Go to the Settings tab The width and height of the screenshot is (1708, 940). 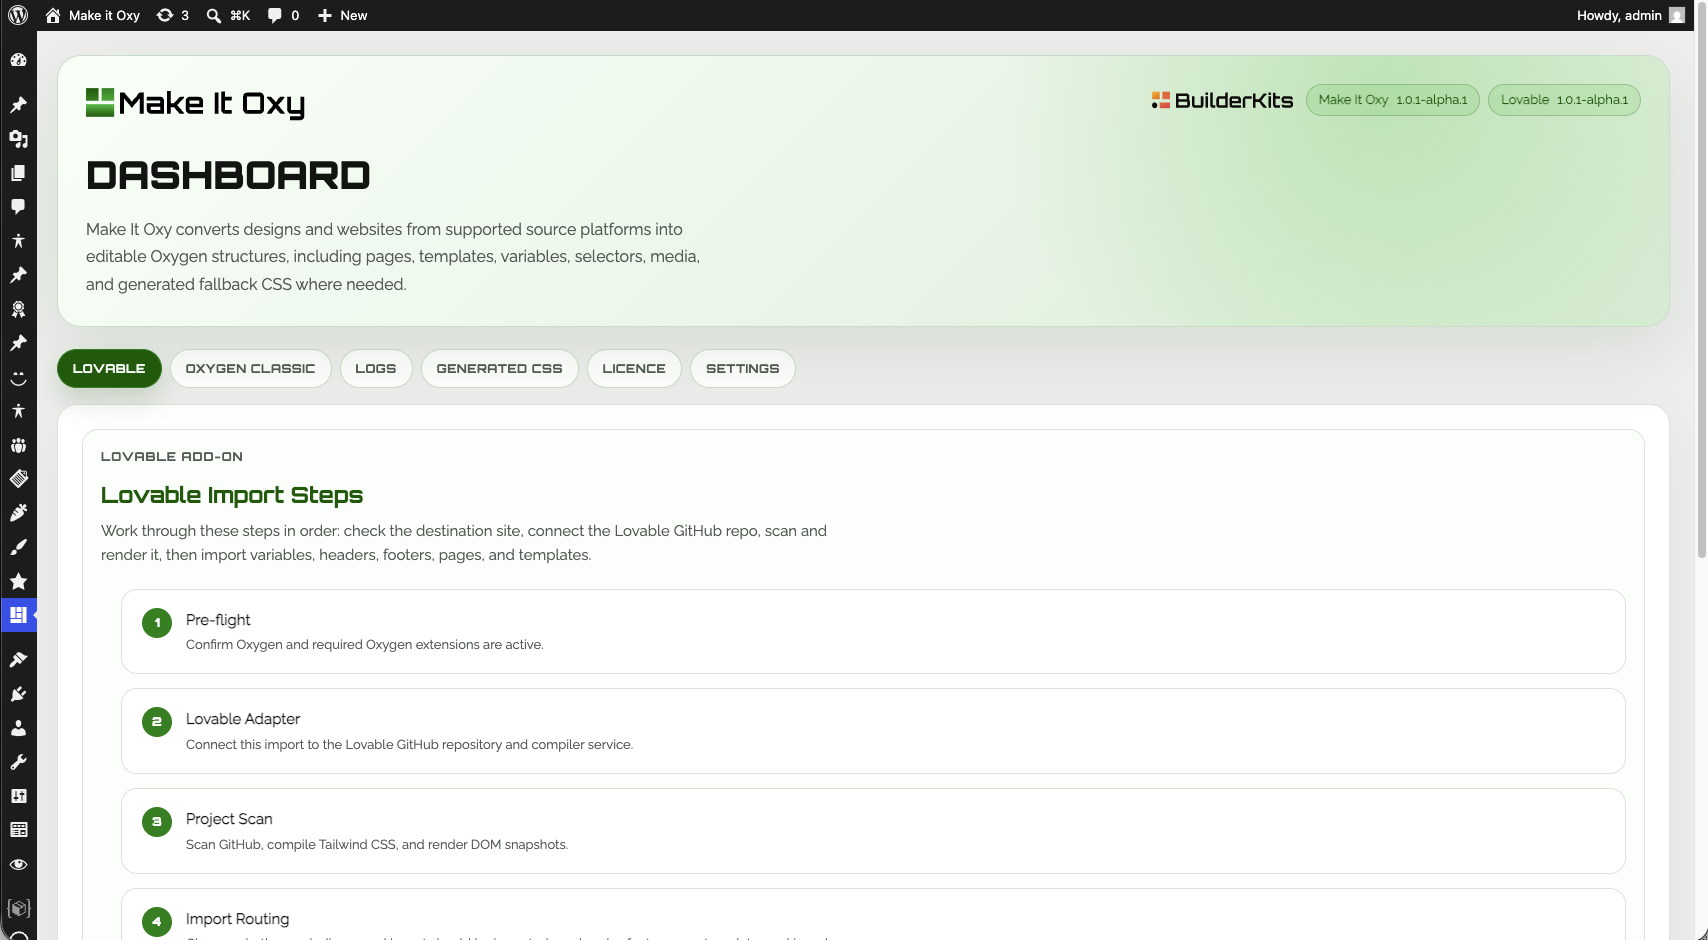(742, 368)
